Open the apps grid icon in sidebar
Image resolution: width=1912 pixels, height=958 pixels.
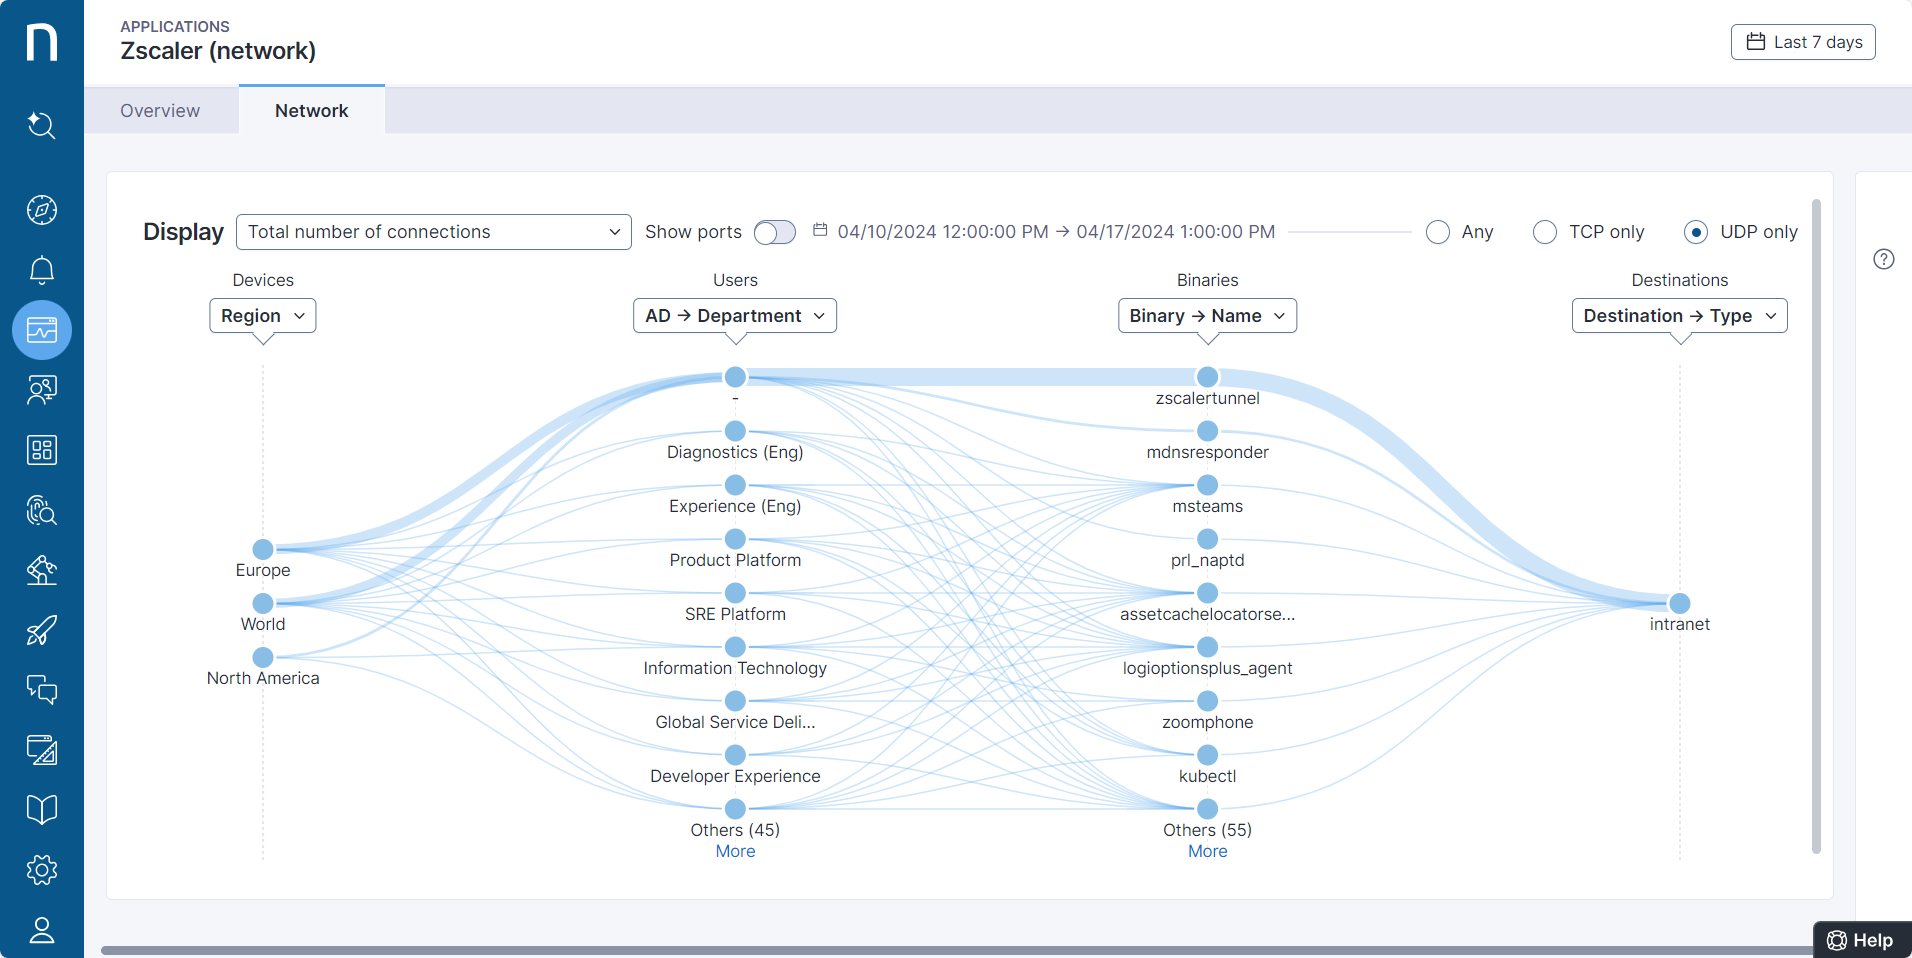(41, 450)
